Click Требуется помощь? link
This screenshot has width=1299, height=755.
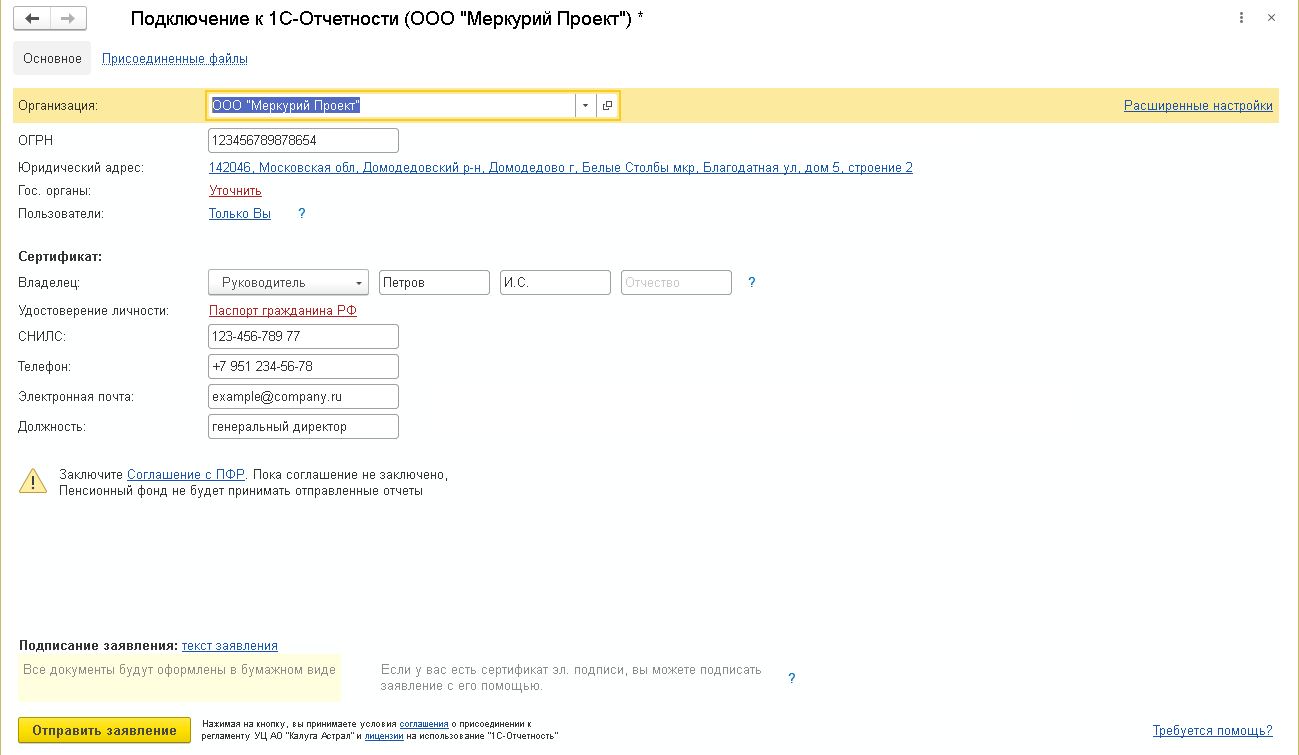1213,731
